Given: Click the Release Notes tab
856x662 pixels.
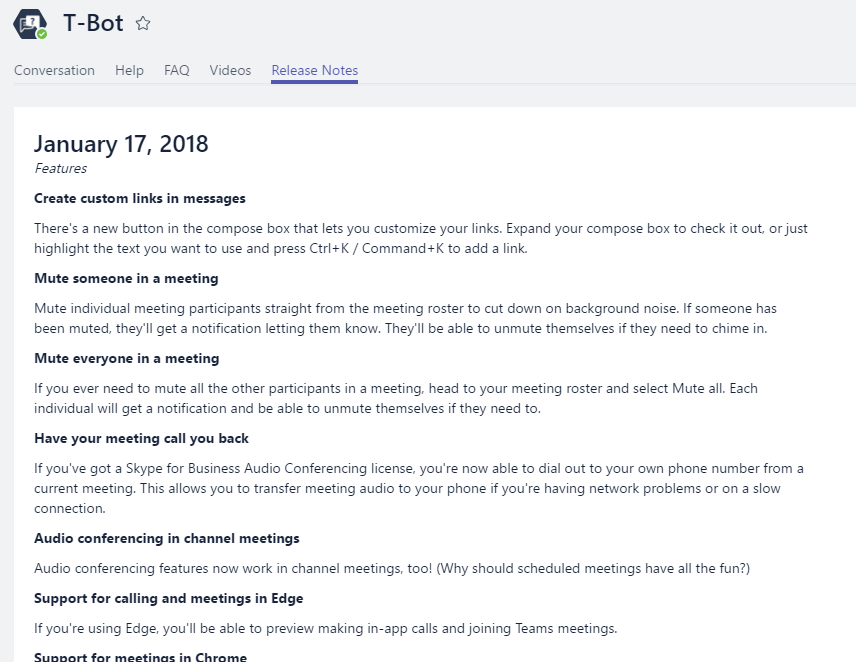Looking at the screenshot, I should click(314, 70).
